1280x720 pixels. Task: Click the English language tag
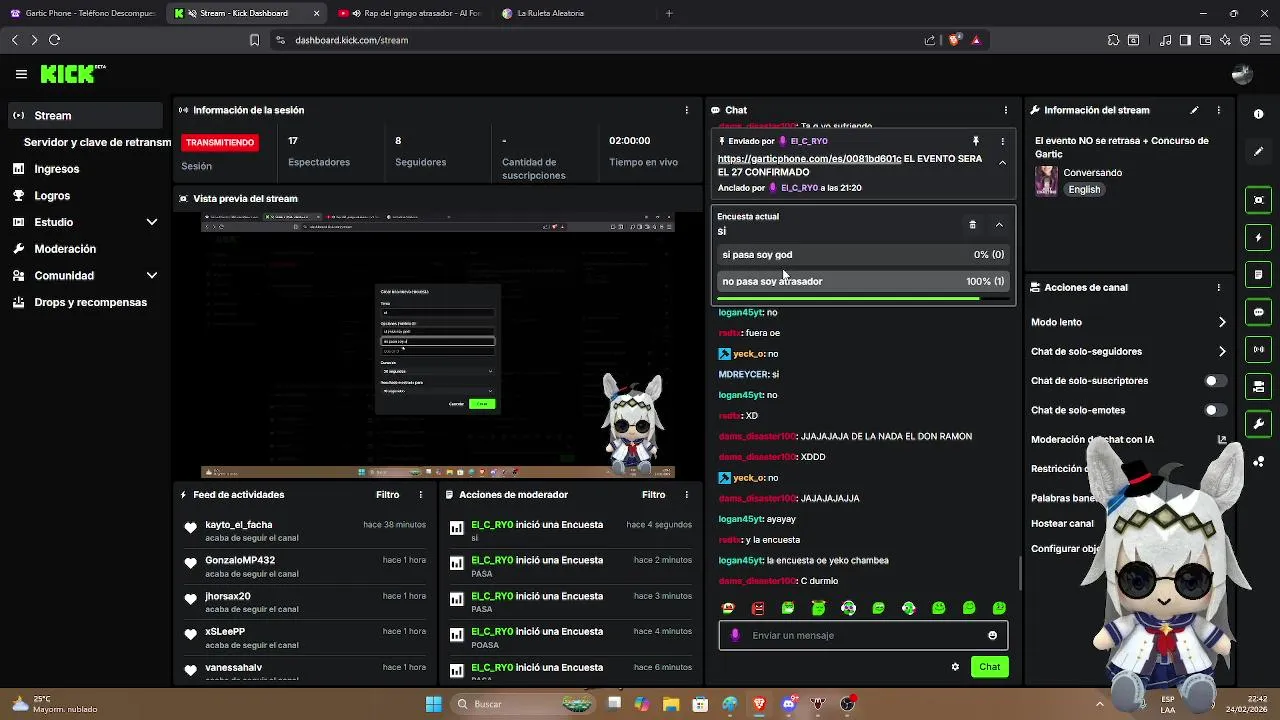1083,190
